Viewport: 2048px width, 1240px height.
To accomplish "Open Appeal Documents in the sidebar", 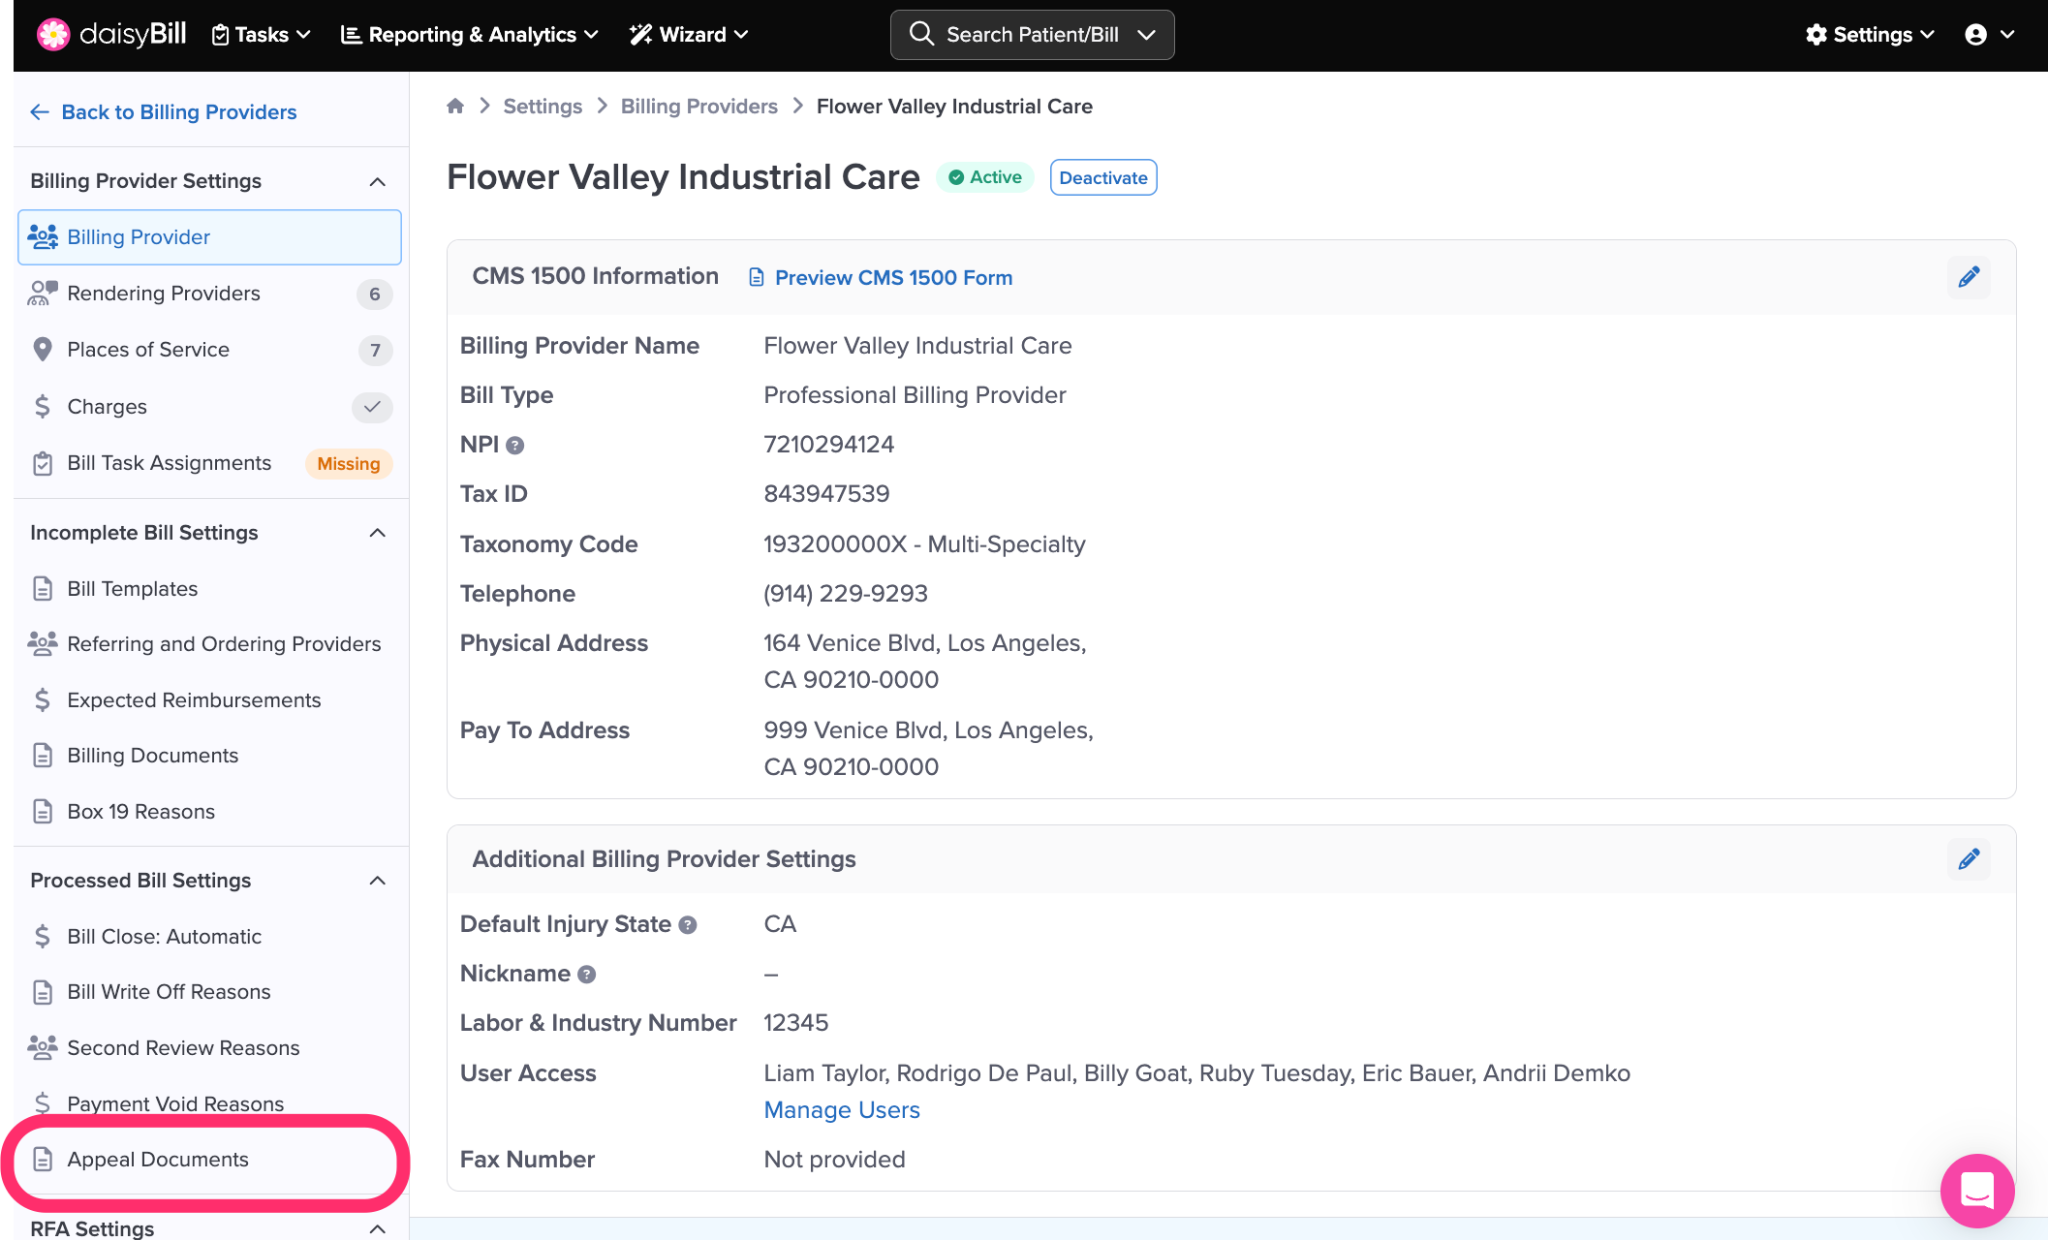I will (x=158, y=1159).
